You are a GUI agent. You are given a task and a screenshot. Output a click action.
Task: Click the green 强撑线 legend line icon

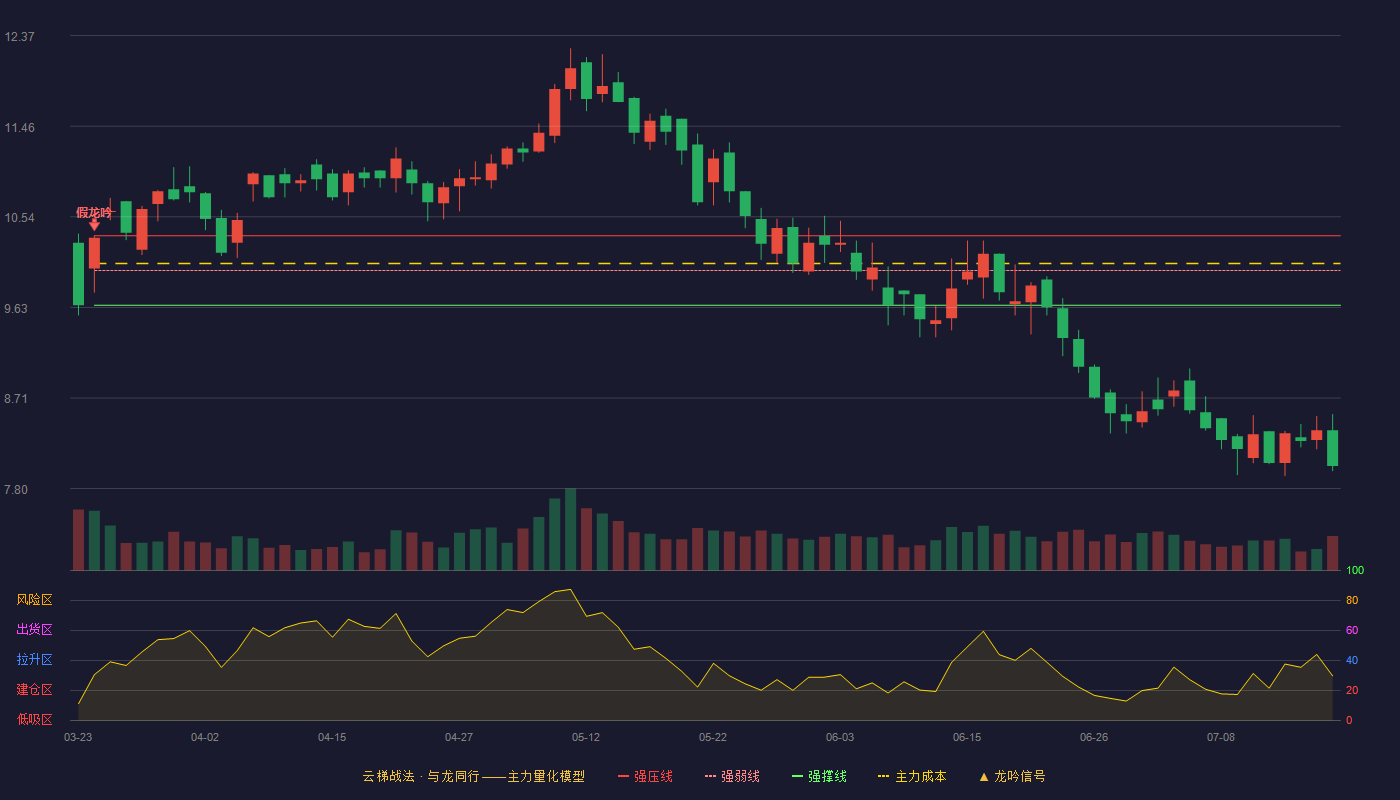797,777
